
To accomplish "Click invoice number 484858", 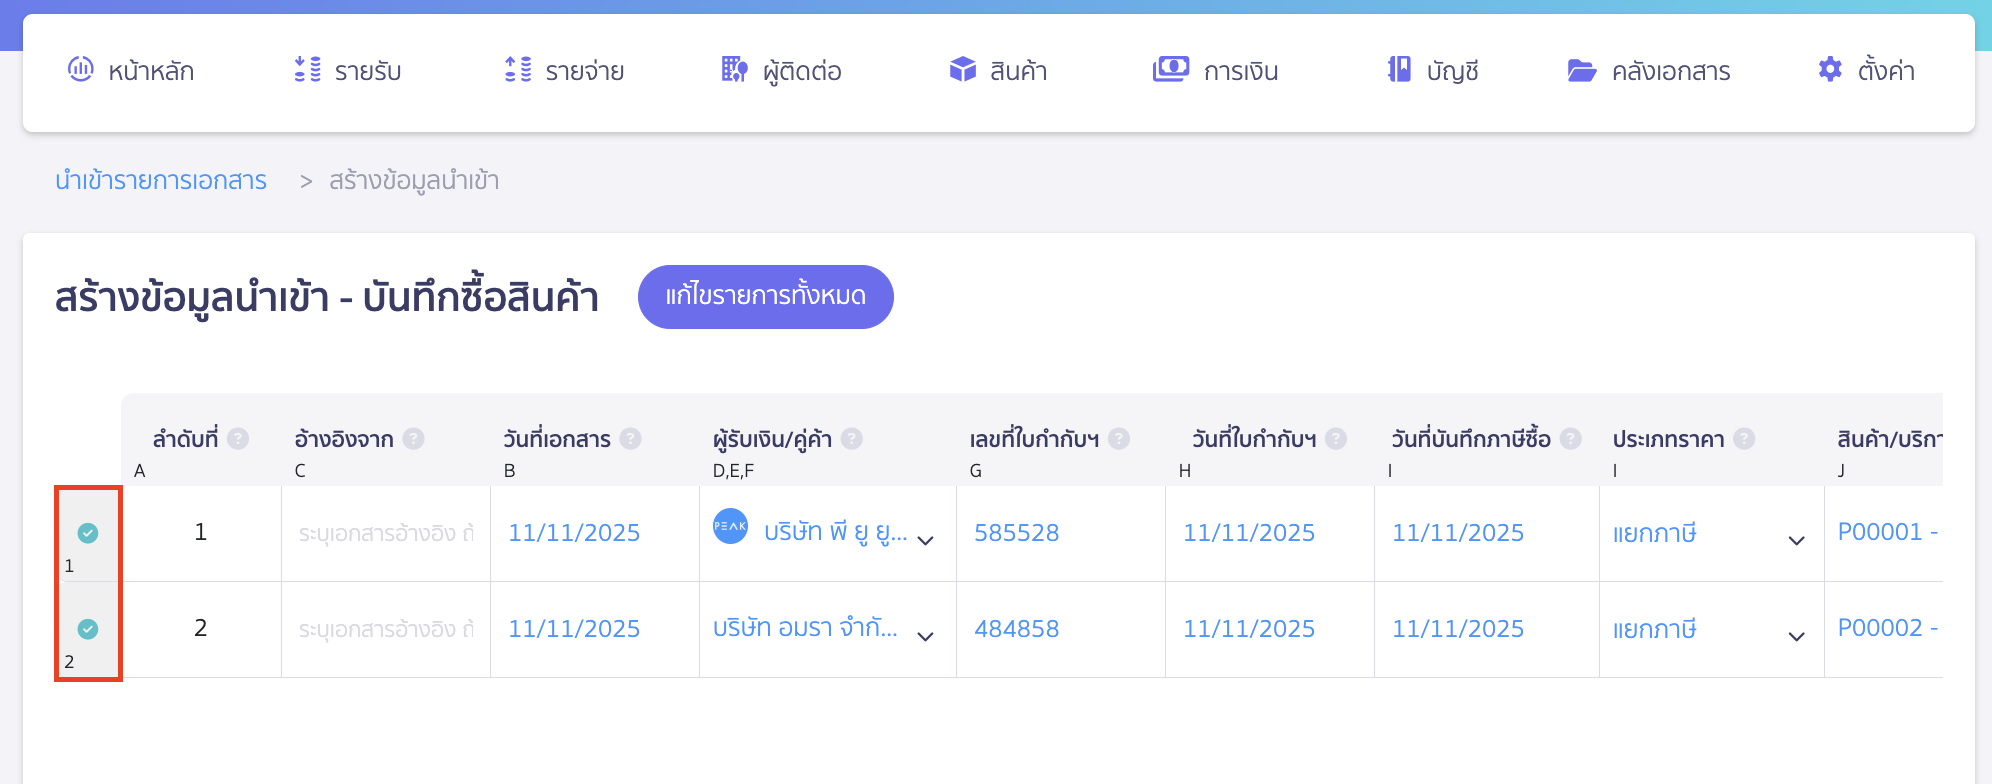I will 1017,629.
